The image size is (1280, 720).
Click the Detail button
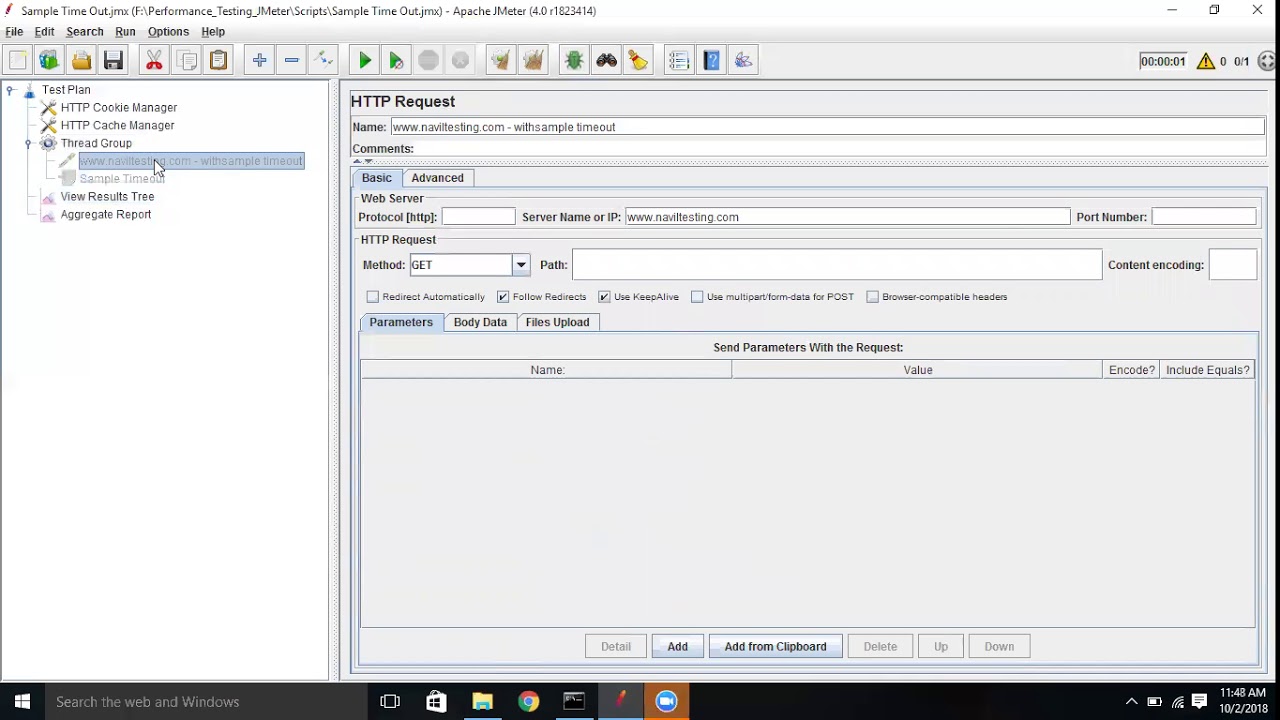[616, 647]
